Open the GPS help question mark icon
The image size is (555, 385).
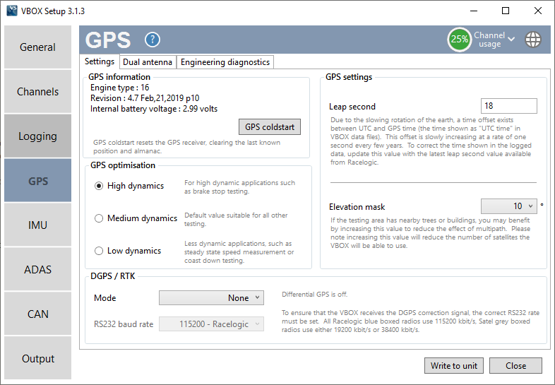[152, 40]
